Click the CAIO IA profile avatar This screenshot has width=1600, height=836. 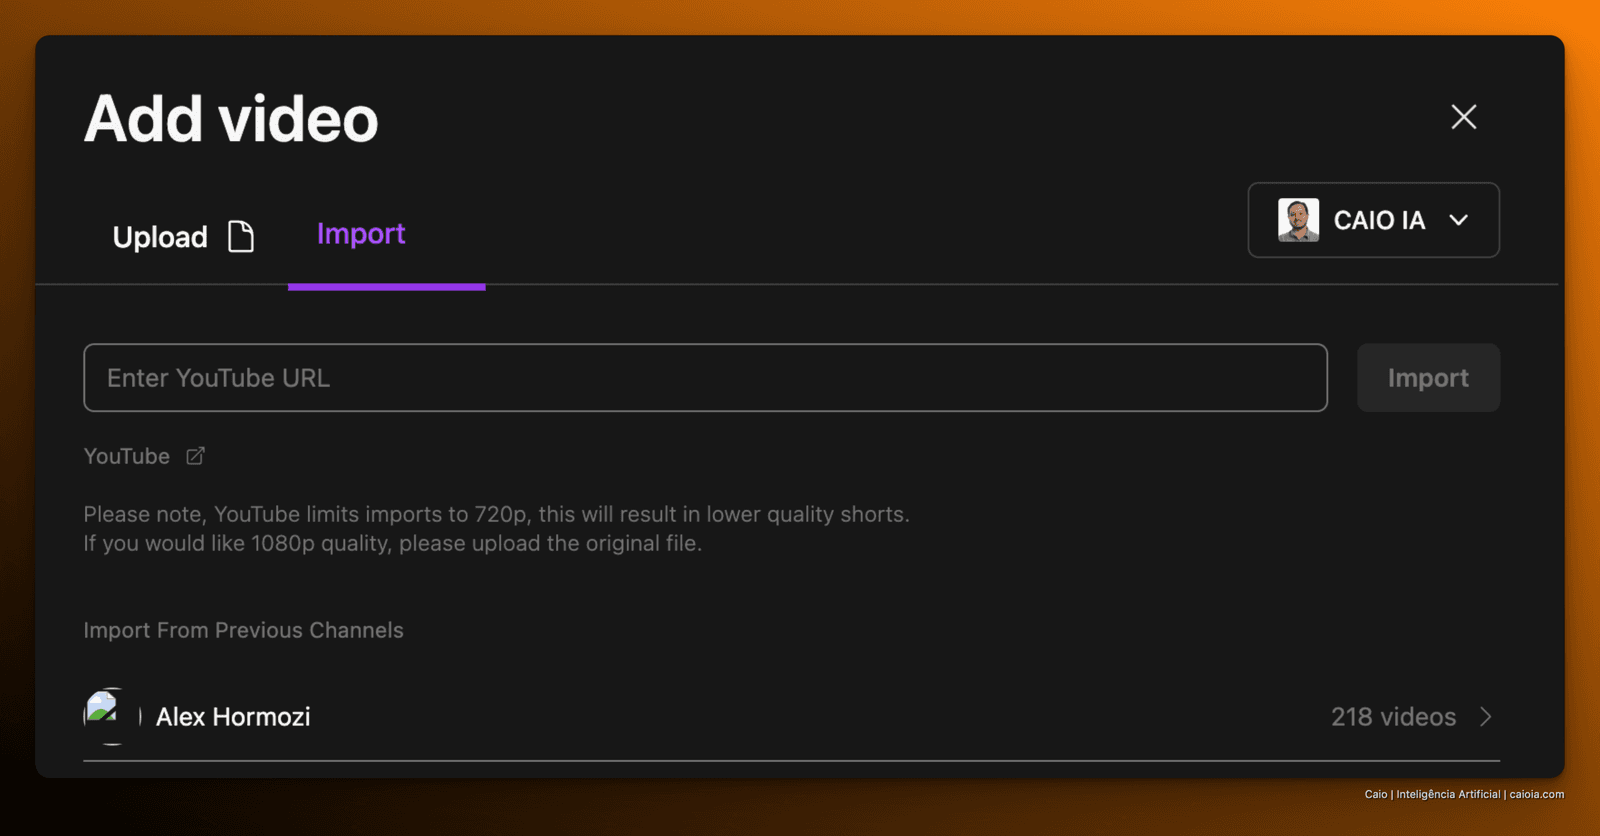click(x=1298, y=220)
